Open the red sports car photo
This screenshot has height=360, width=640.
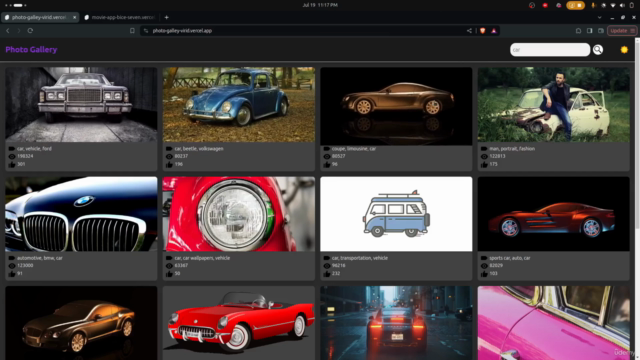click(554, 214)
